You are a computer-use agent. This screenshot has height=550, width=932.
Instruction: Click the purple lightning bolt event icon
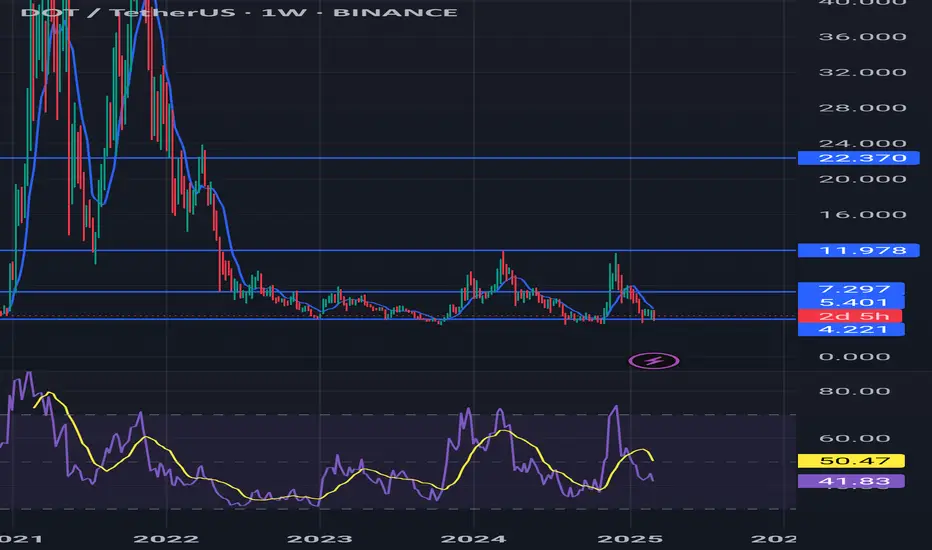pyautogui.click(x=654, y=361)
